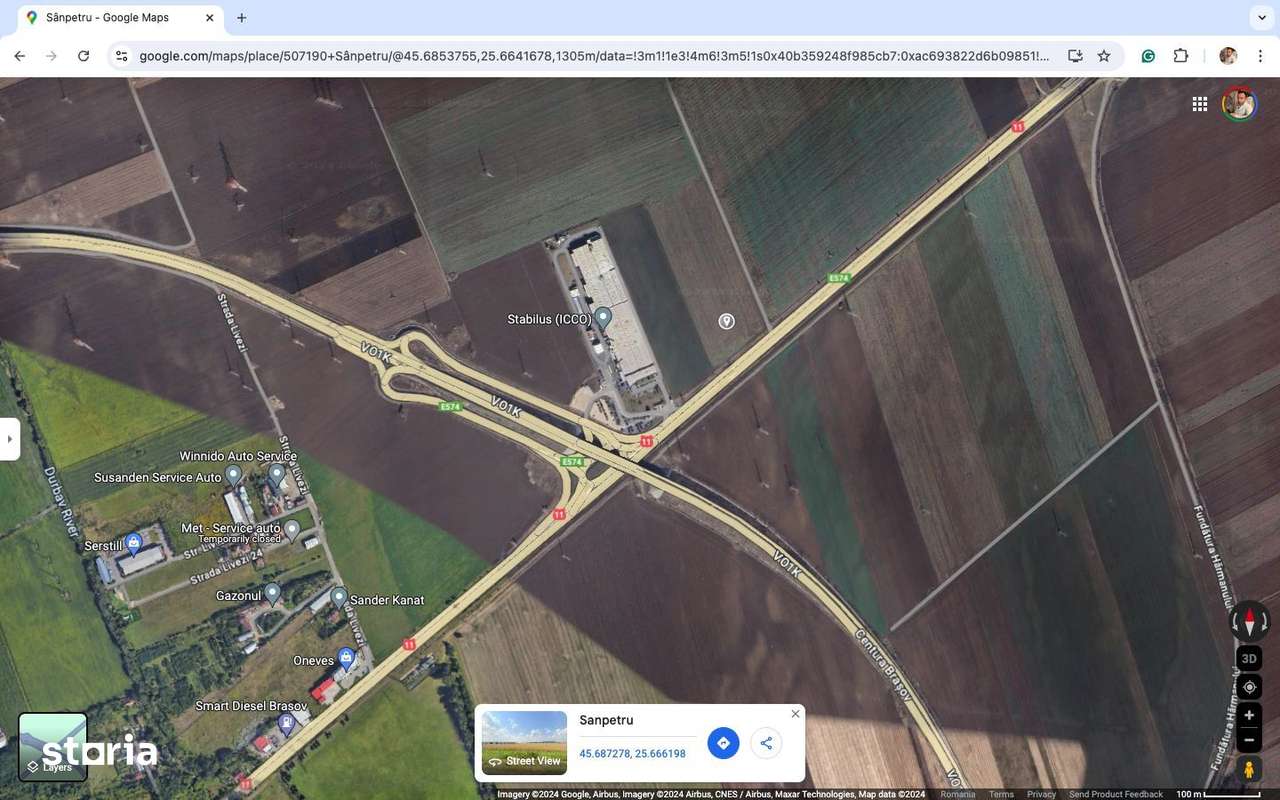1280x800 pixels.
Task: Click the coordinates link 45.687278, 25.666198
Action: (634, 753)
